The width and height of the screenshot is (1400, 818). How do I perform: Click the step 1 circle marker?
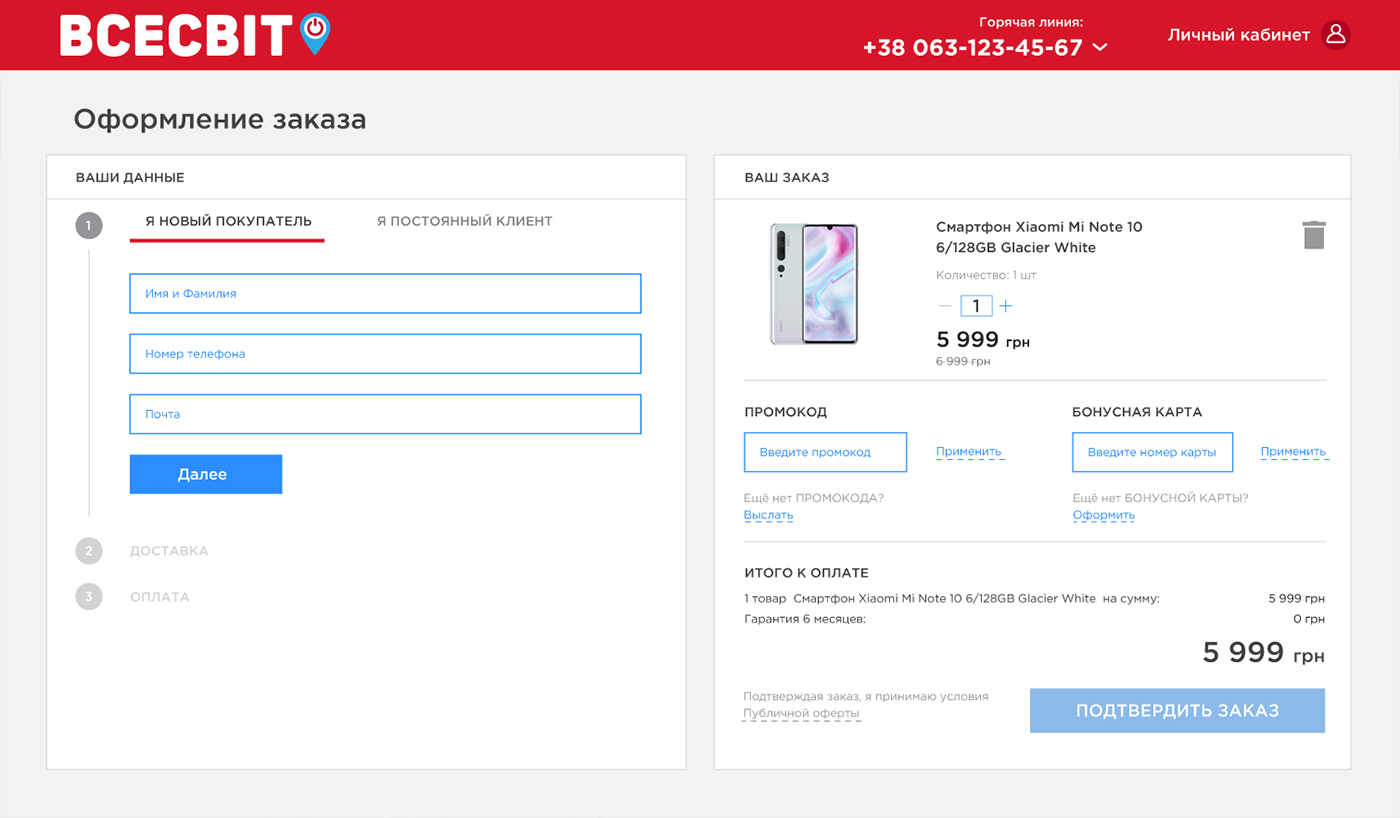(x=89, y=226)
